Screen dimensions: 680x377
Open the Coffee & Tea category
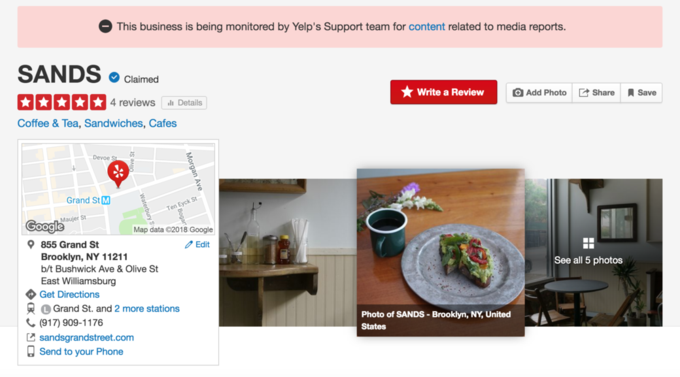click(x=48, y=123)
